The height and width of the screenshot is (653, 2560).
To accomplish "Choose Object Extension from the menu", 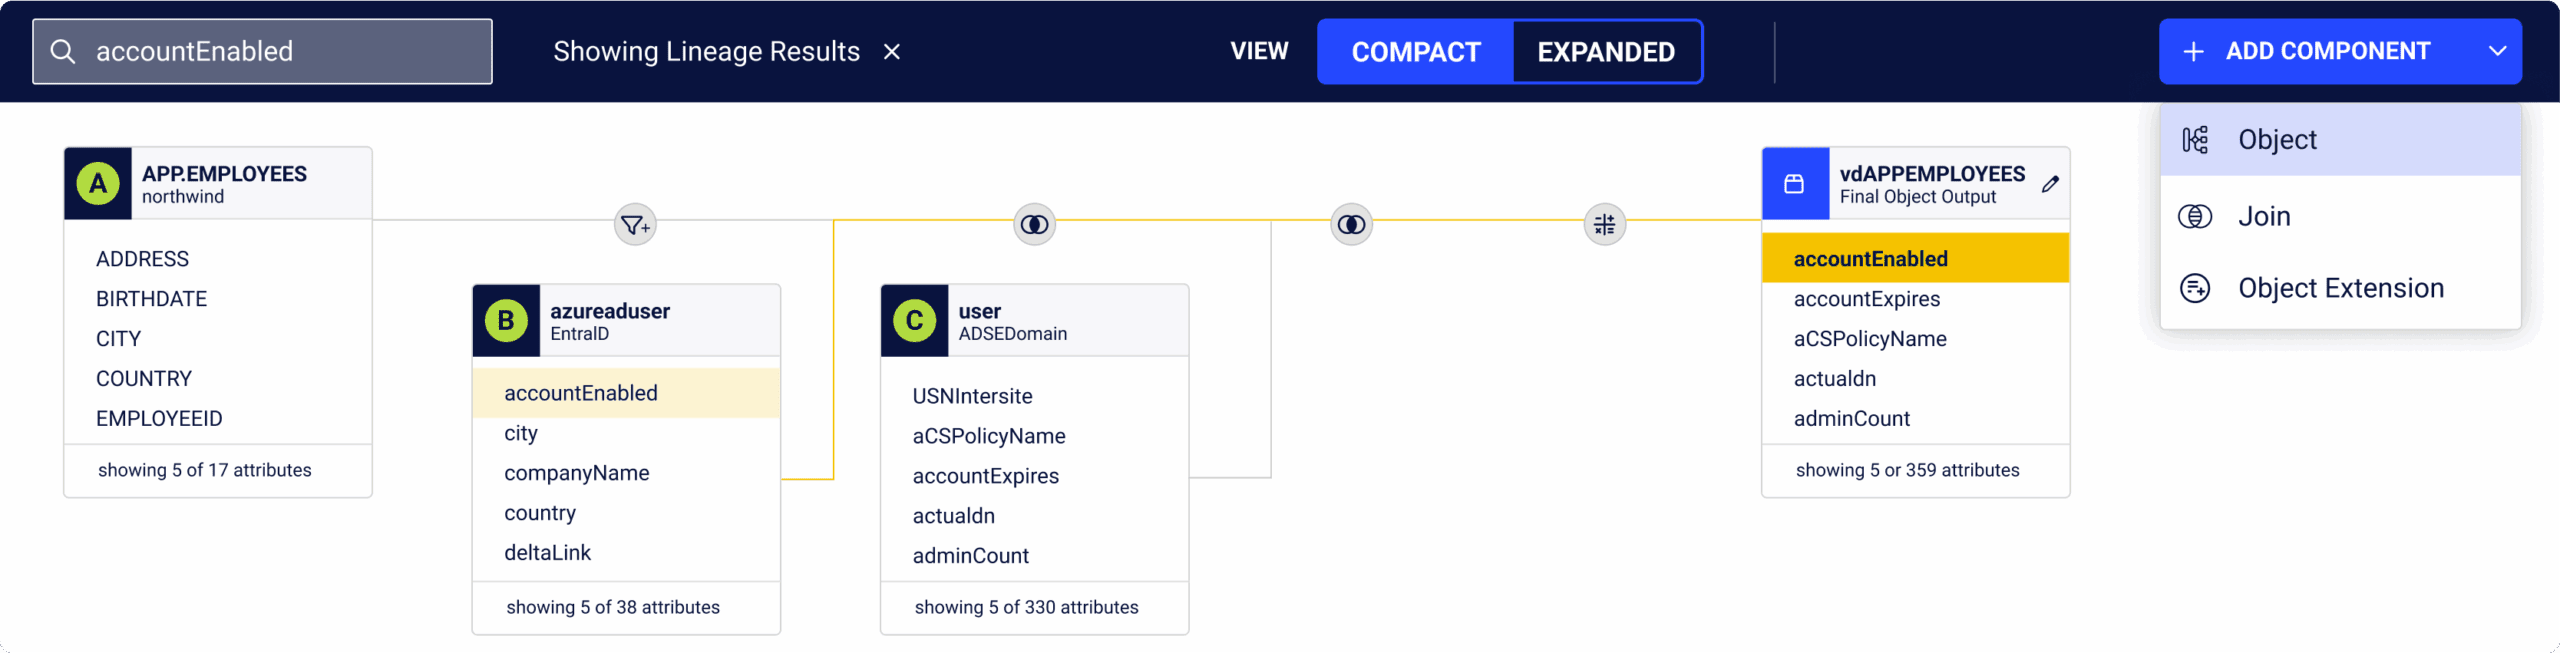I will click(x=2340, y=288).
